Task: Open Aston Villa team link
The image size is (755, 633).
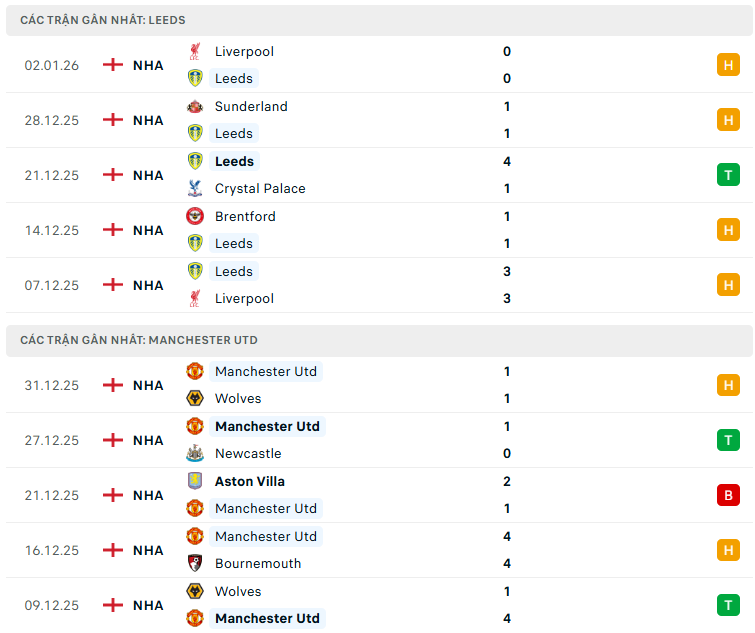Action: click(250, 481)
